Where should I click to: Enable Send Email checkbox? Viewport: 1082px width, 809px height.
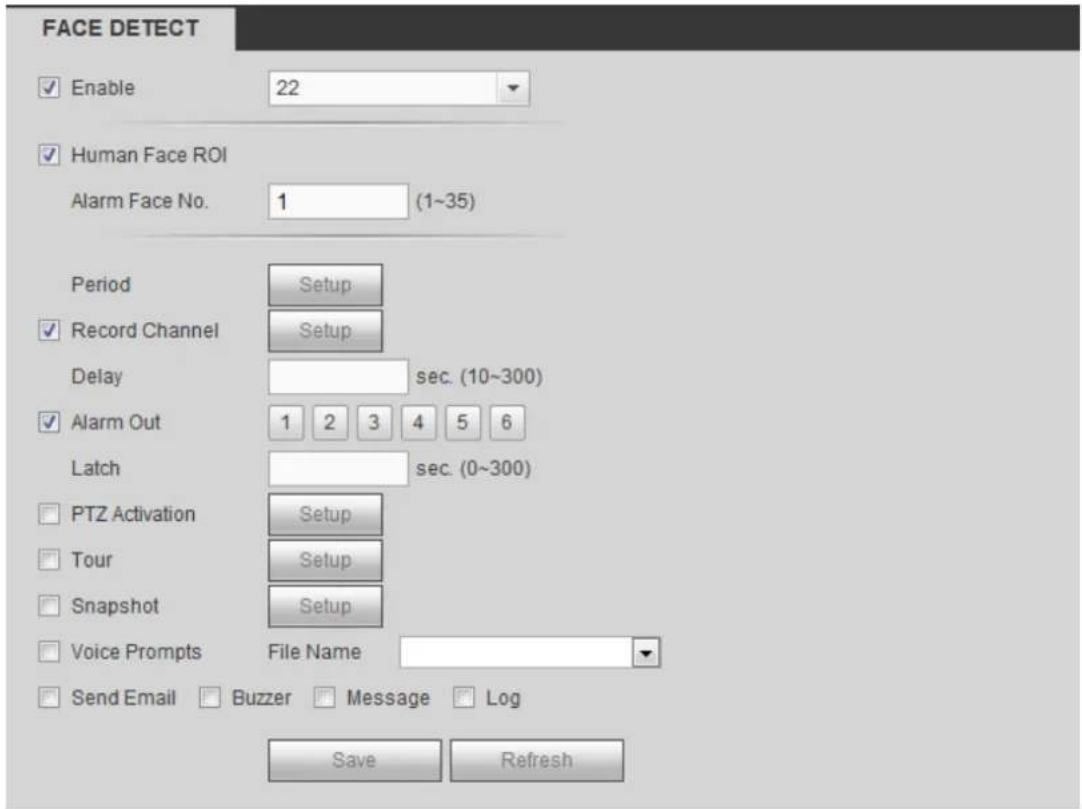tap(49, 697)
